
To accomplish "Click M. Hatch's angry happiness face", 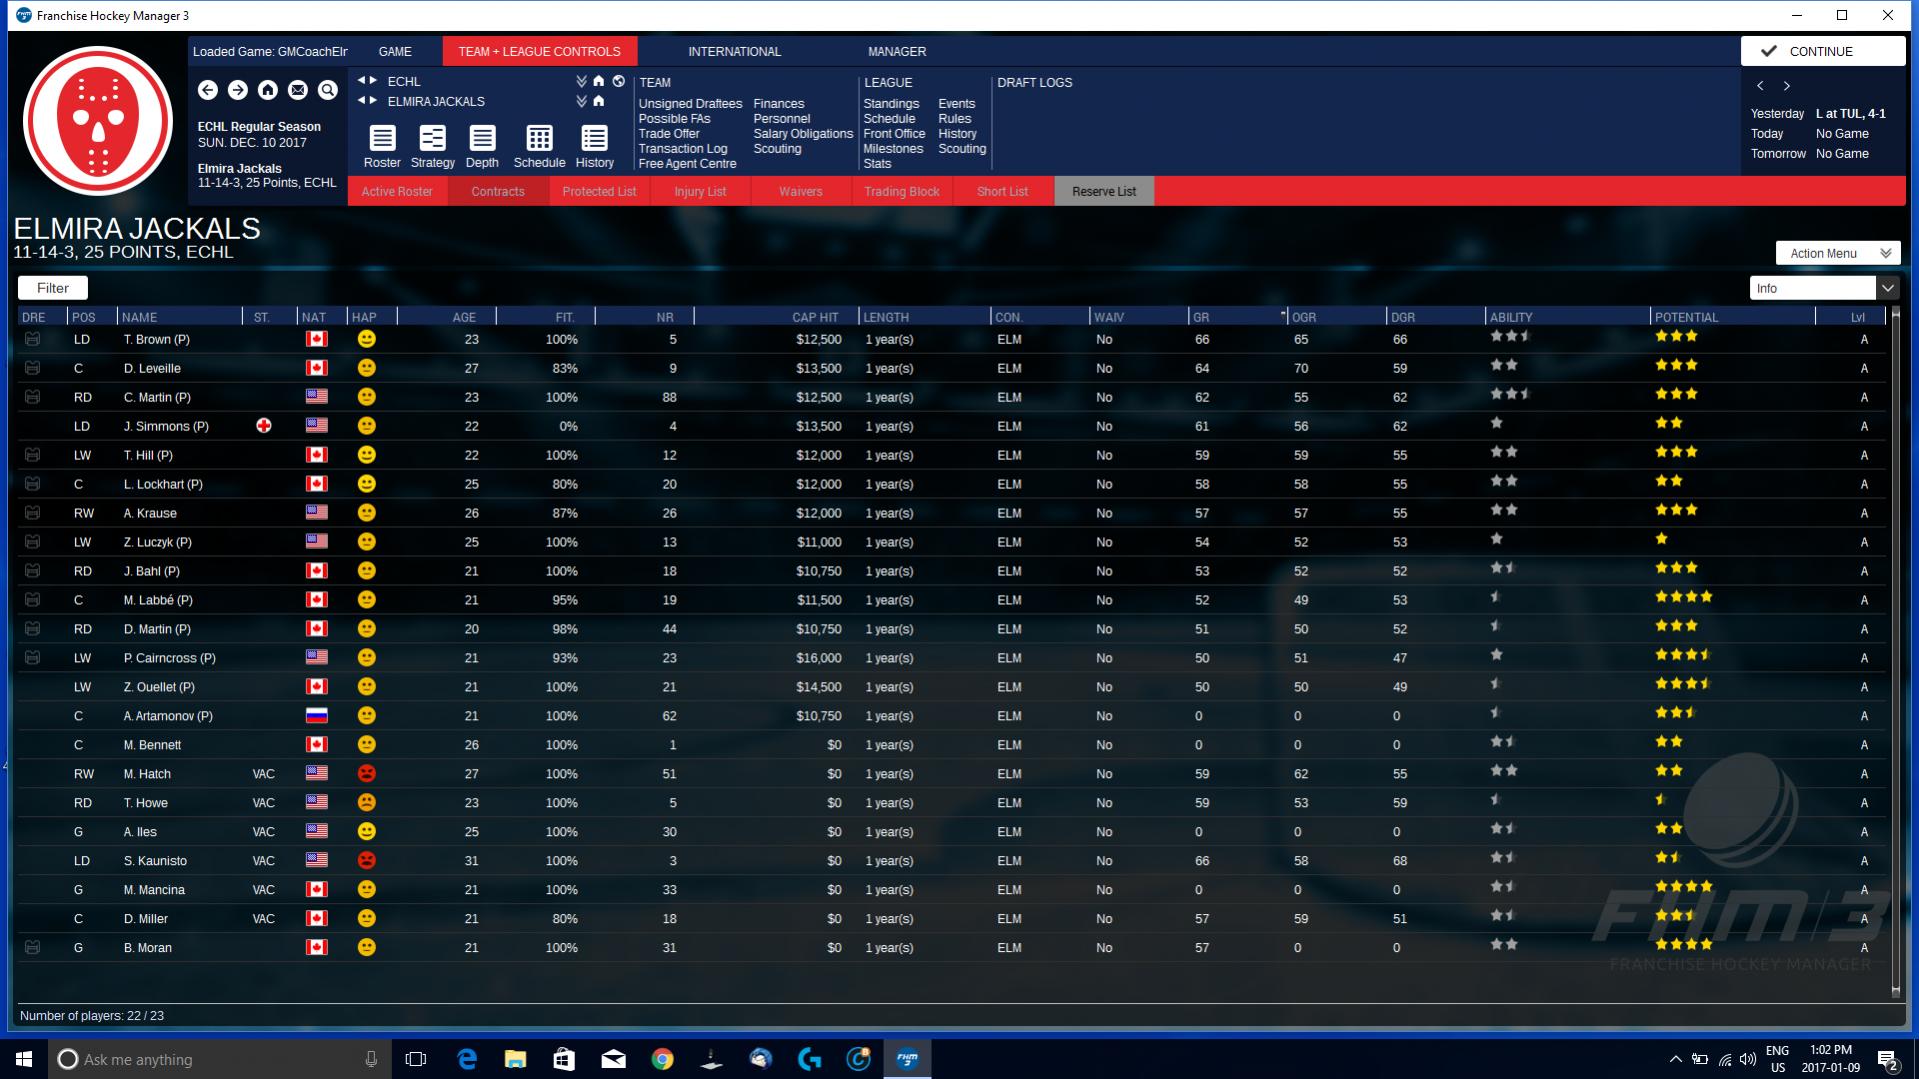I will click(367, 773).
